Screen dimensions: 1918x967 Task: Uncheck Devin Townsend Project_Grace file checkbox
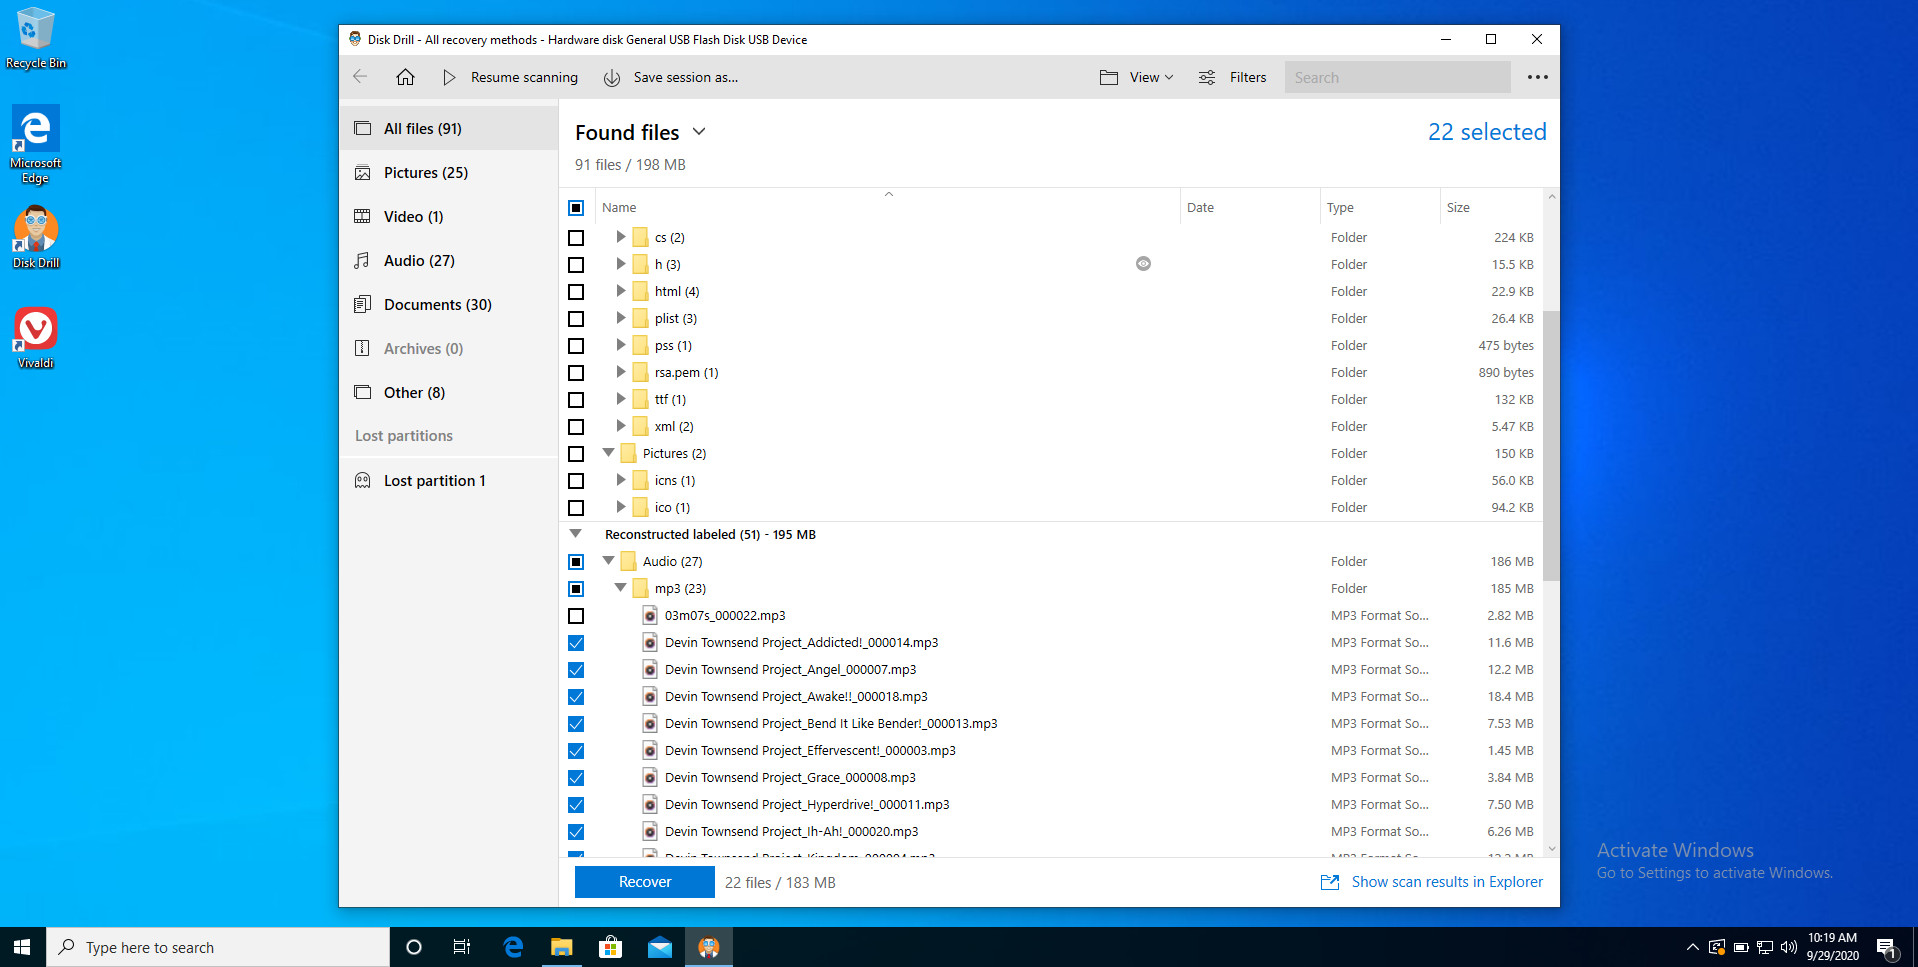point(576,778)
